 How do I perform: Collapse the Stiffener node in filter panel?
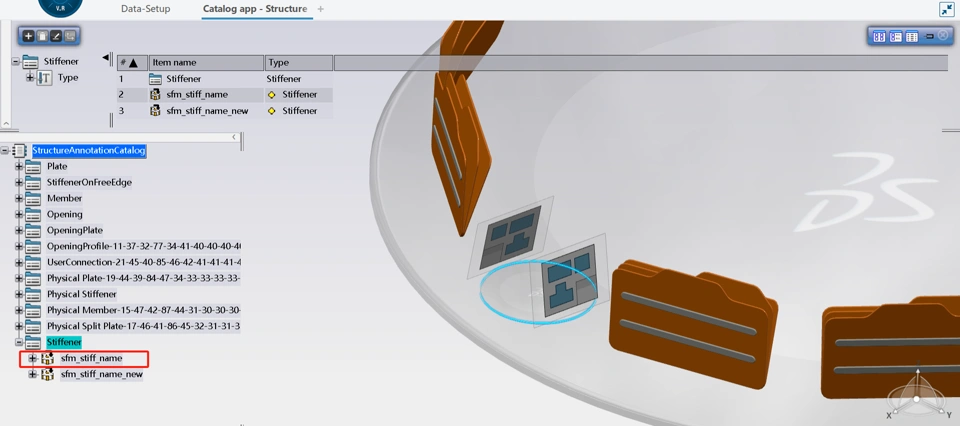point(15,61)
